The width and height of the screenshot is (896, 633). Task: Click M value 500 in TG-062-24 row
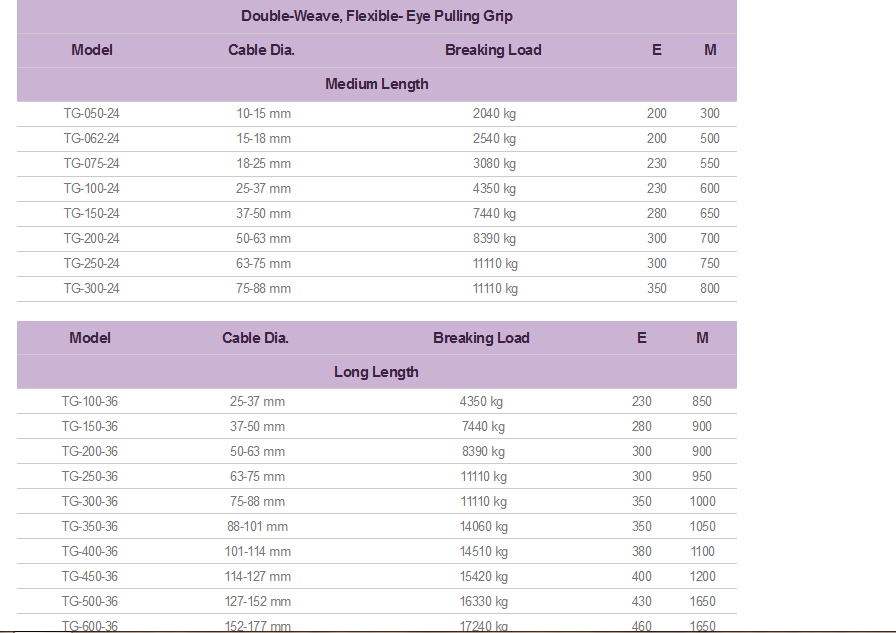coord(710,139)
